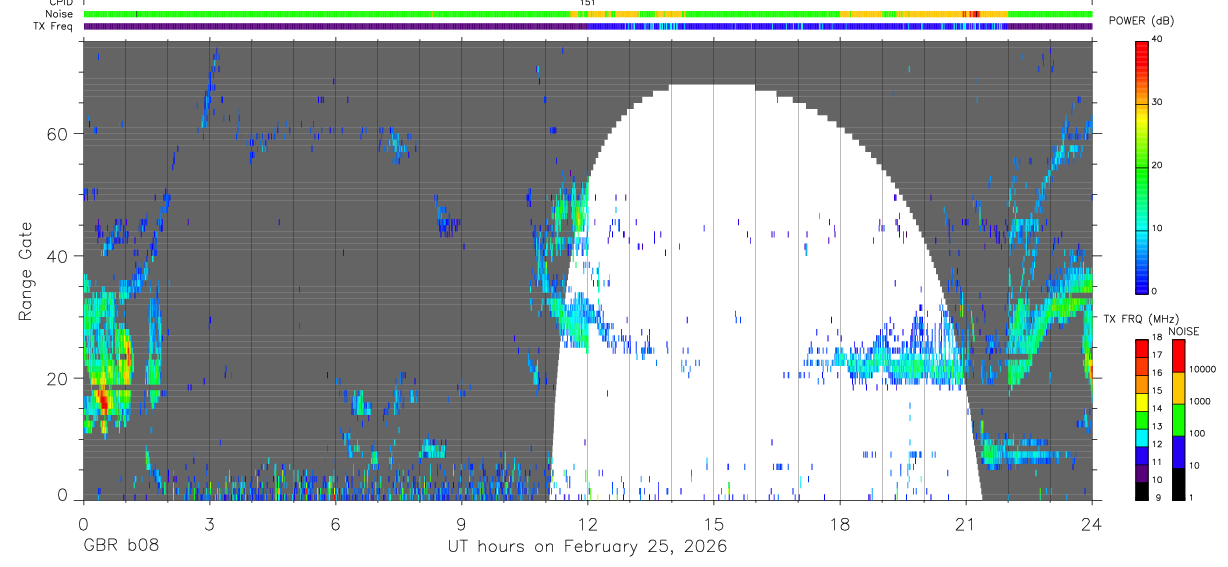This screenshot has width=1228, height=567.
Task: Click the NOISE legend color bar
Action: pyautogui.click(x=1179, y=419)
